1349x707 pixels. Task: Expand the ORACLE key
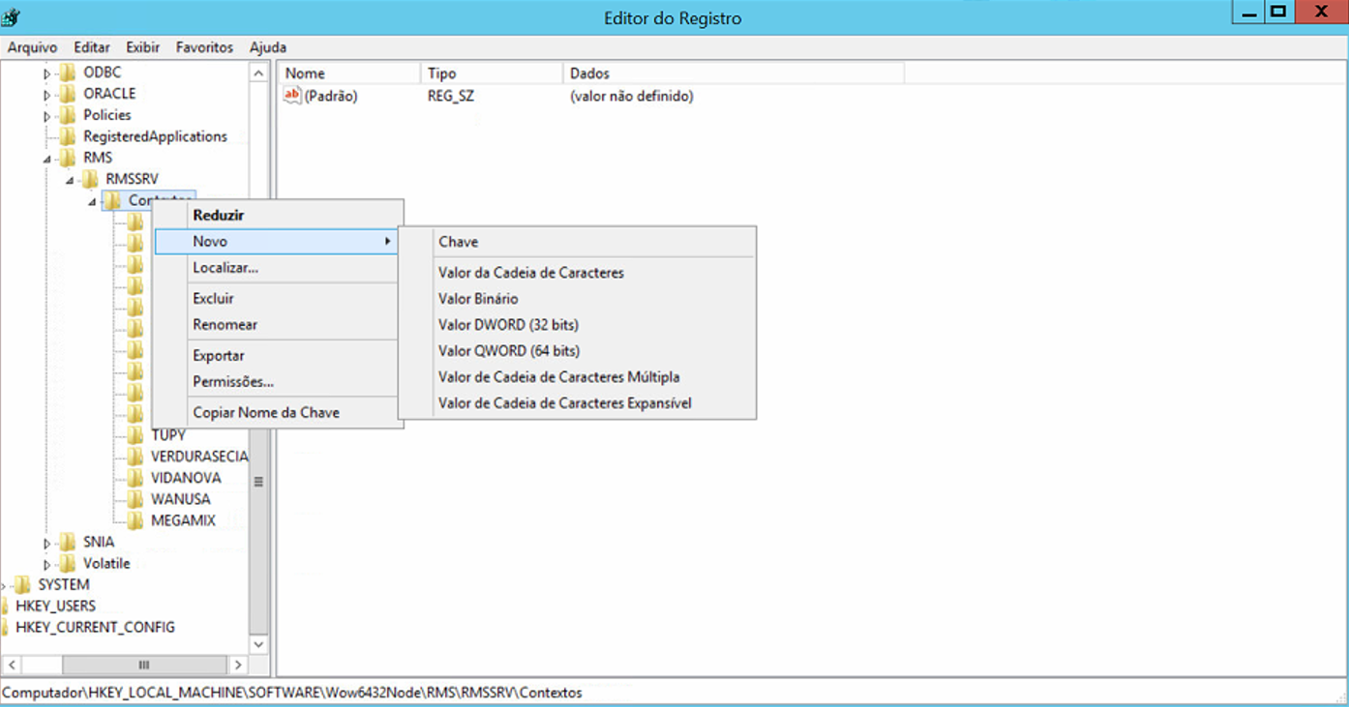click(47, 95)
